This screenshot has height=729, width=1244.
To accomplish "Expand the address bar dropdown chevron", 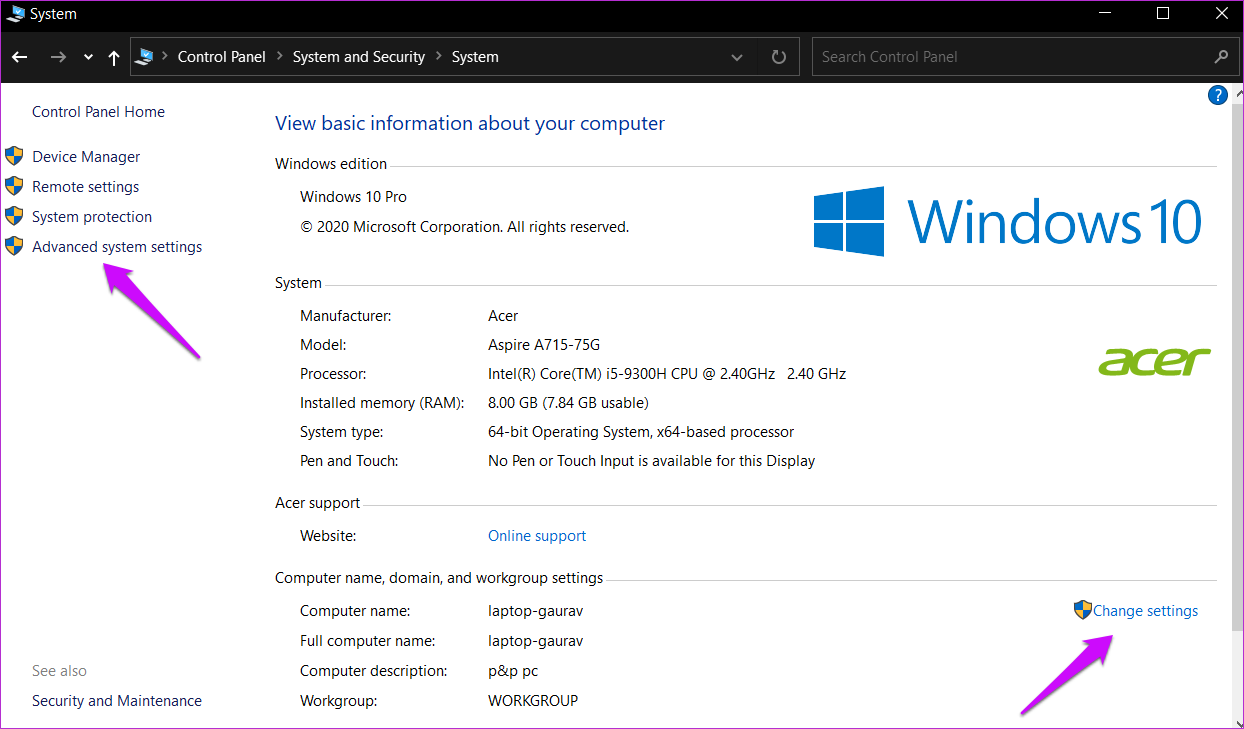I will (737, 57).
